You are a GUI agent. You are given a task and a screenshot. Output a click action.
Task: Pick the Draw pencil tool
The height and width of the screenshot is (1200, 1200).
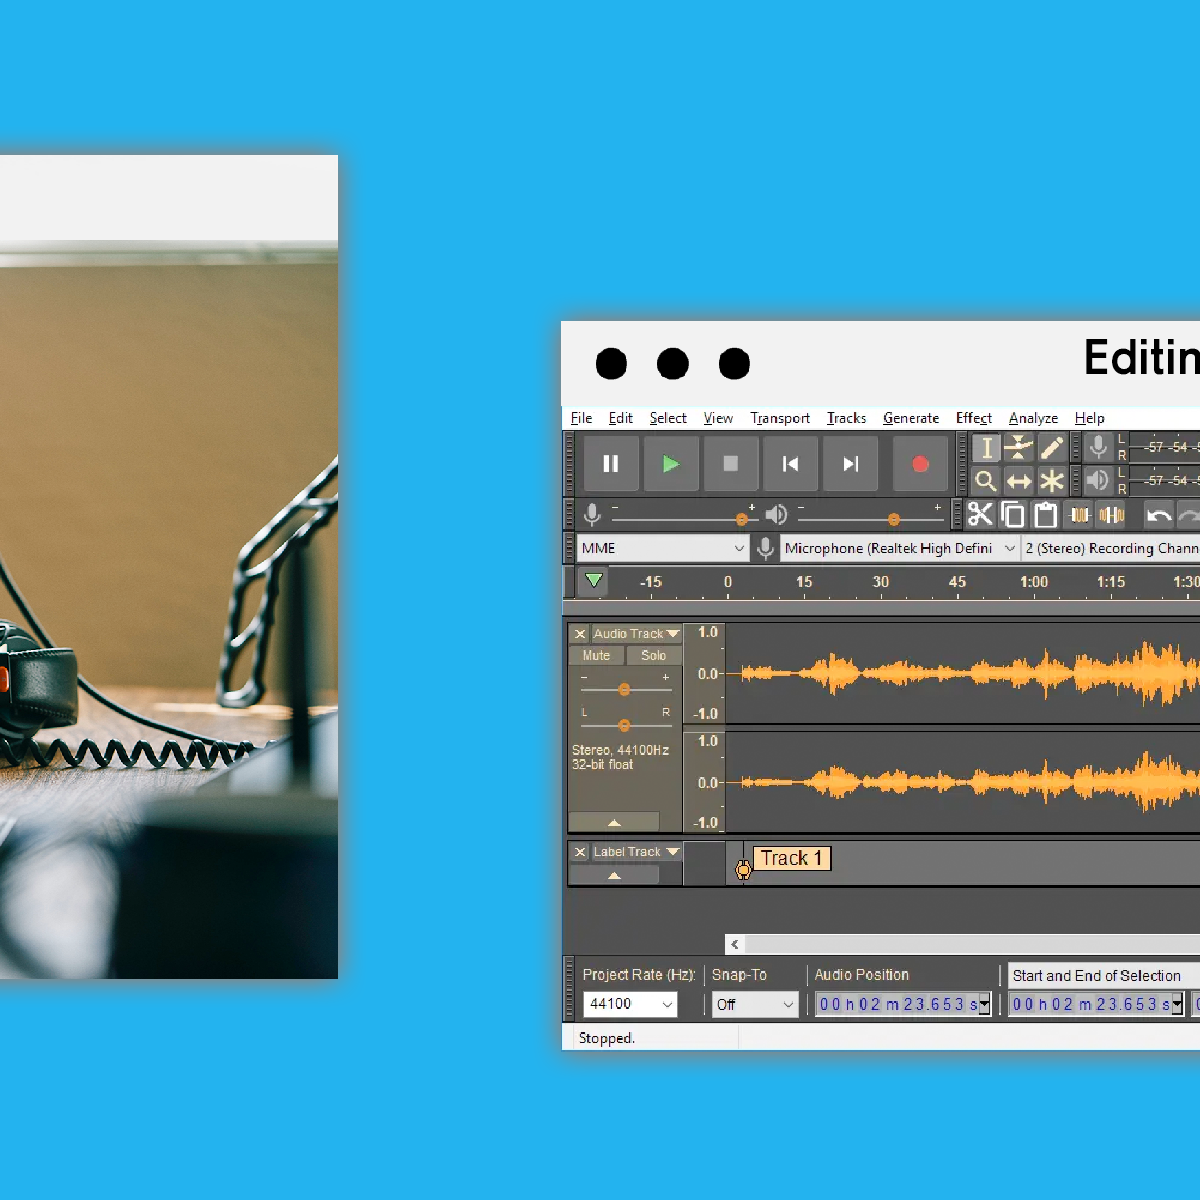1051,448
